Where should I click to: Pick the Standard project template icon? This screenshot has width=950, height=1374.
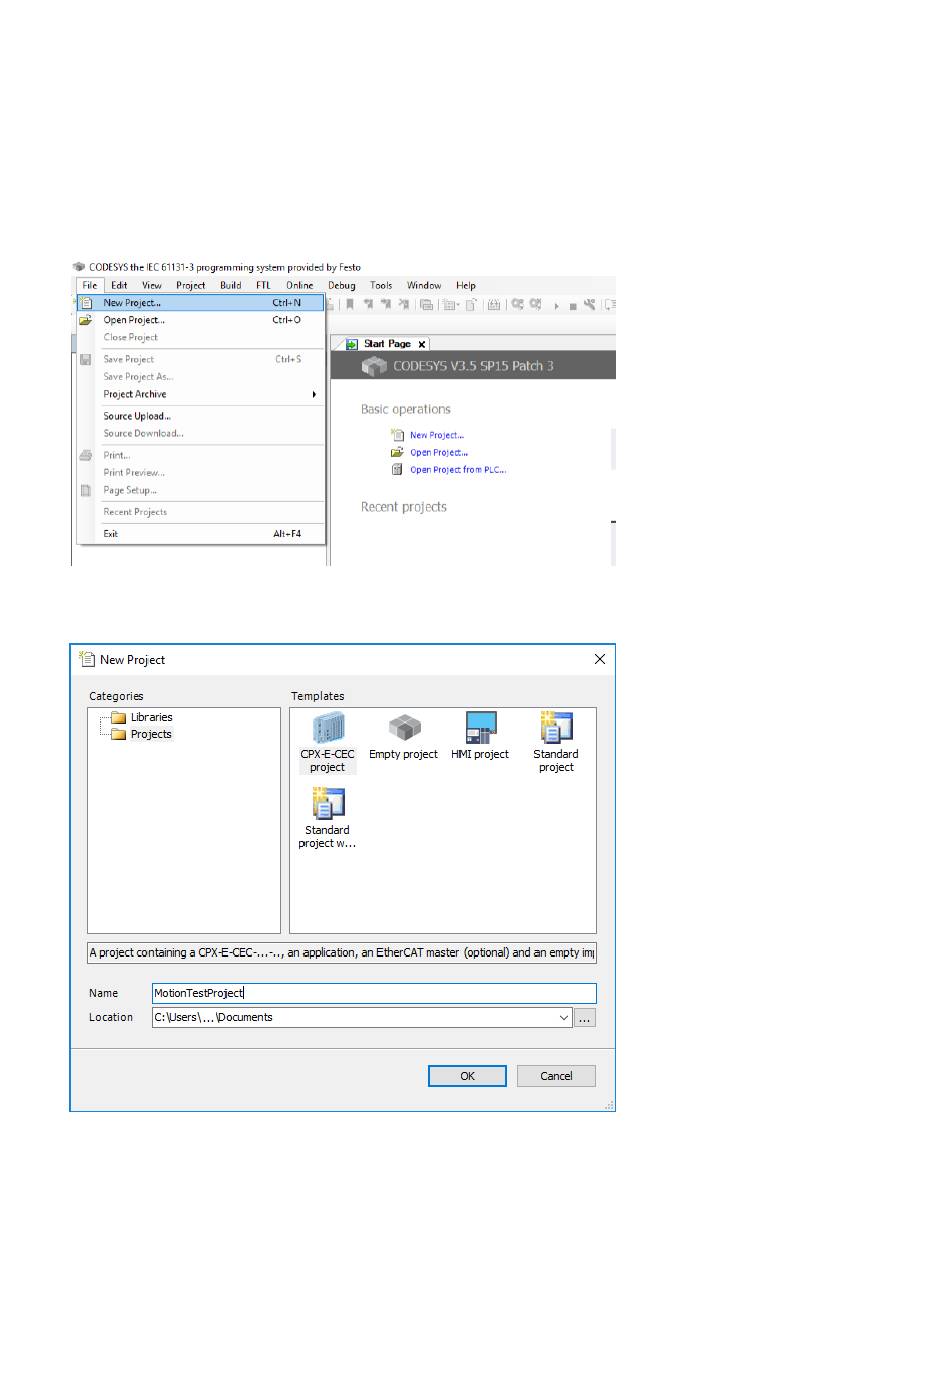point(556,728)
